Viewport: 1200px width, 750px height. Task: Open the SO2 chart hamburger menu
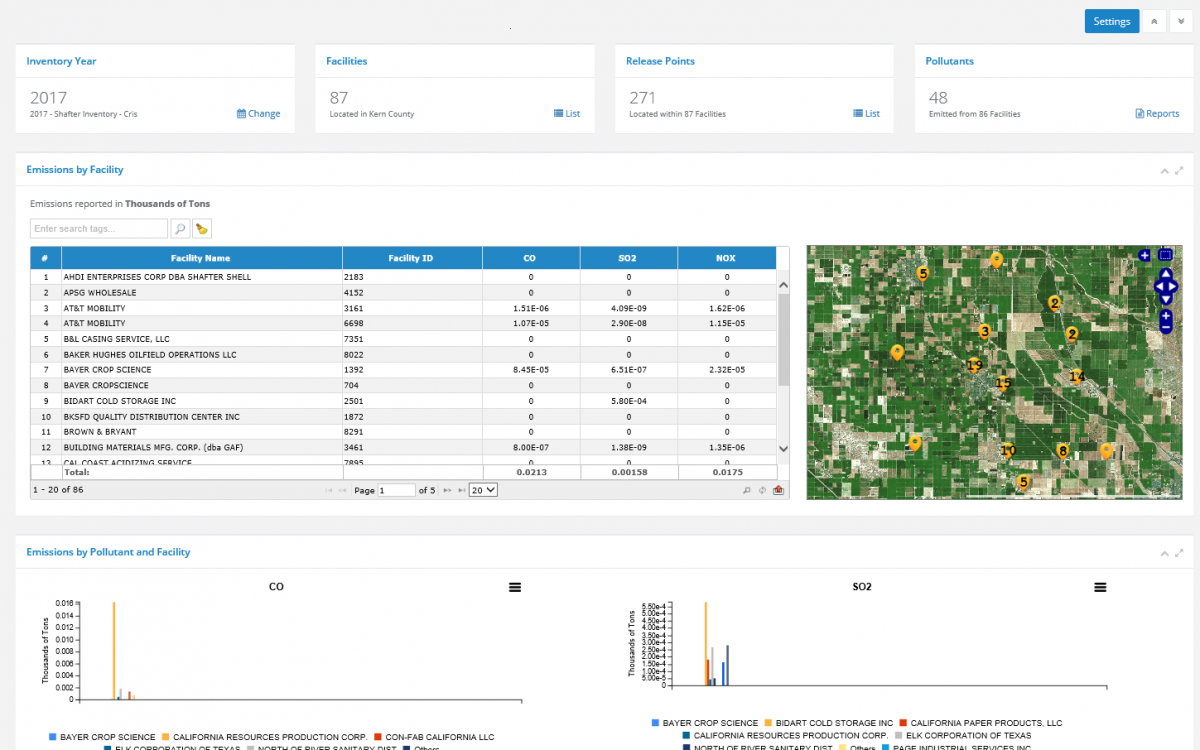[1100, 587]
